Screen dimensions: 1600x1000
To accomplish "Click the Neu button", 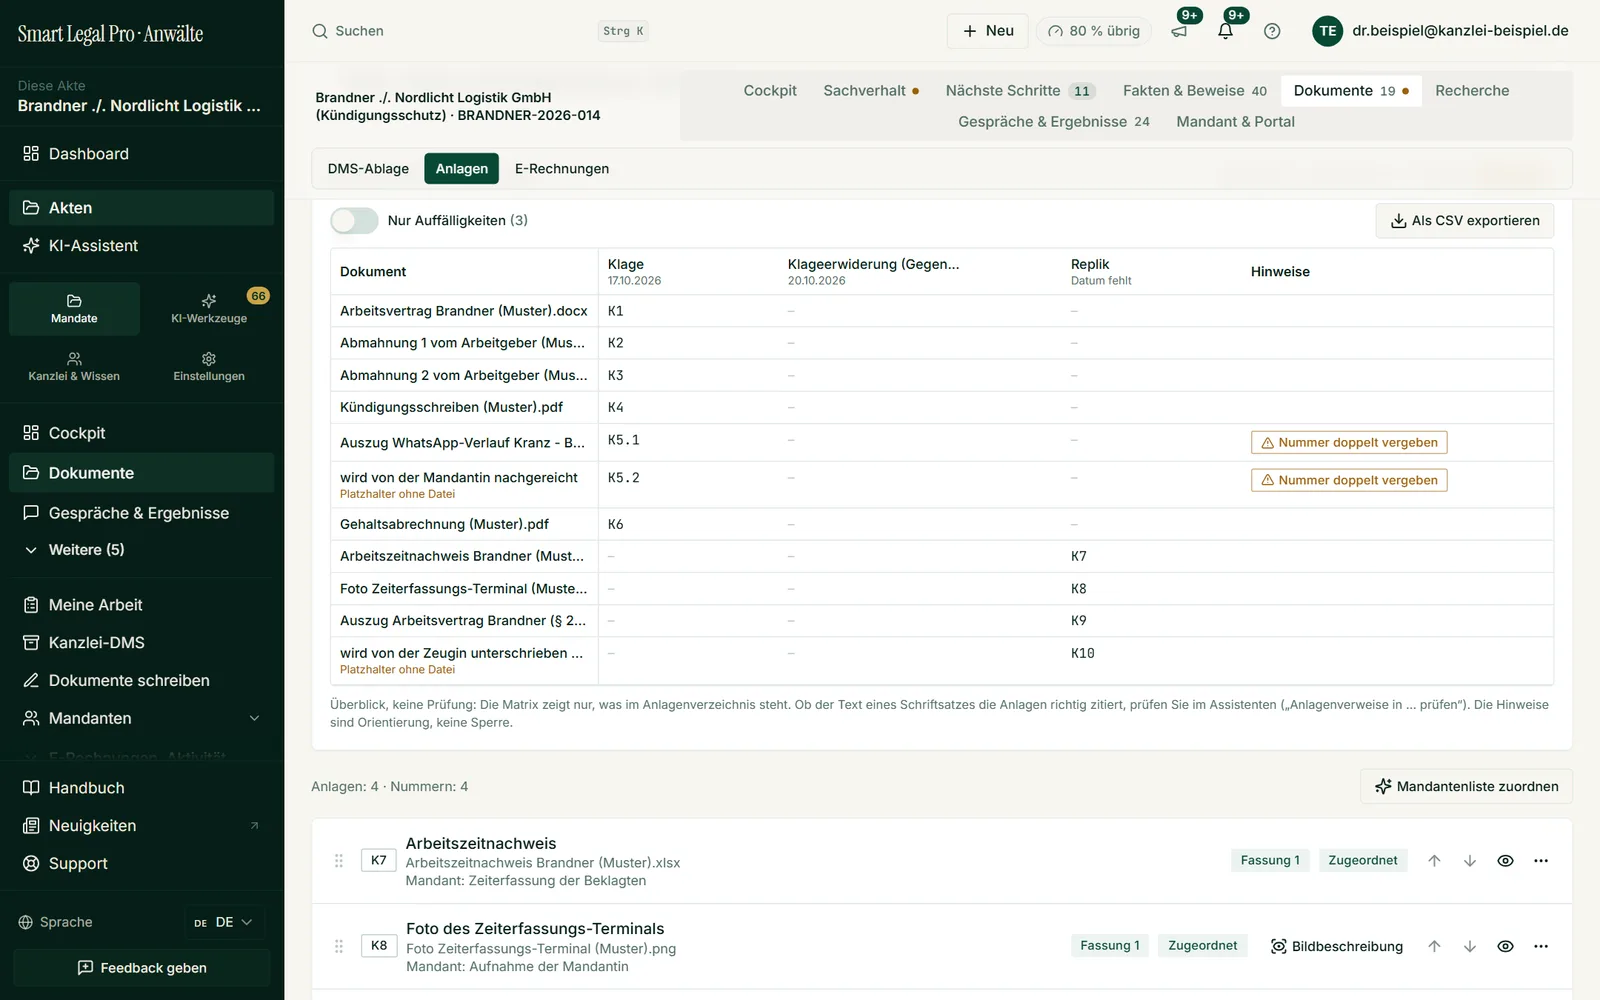I will (988, 31).
